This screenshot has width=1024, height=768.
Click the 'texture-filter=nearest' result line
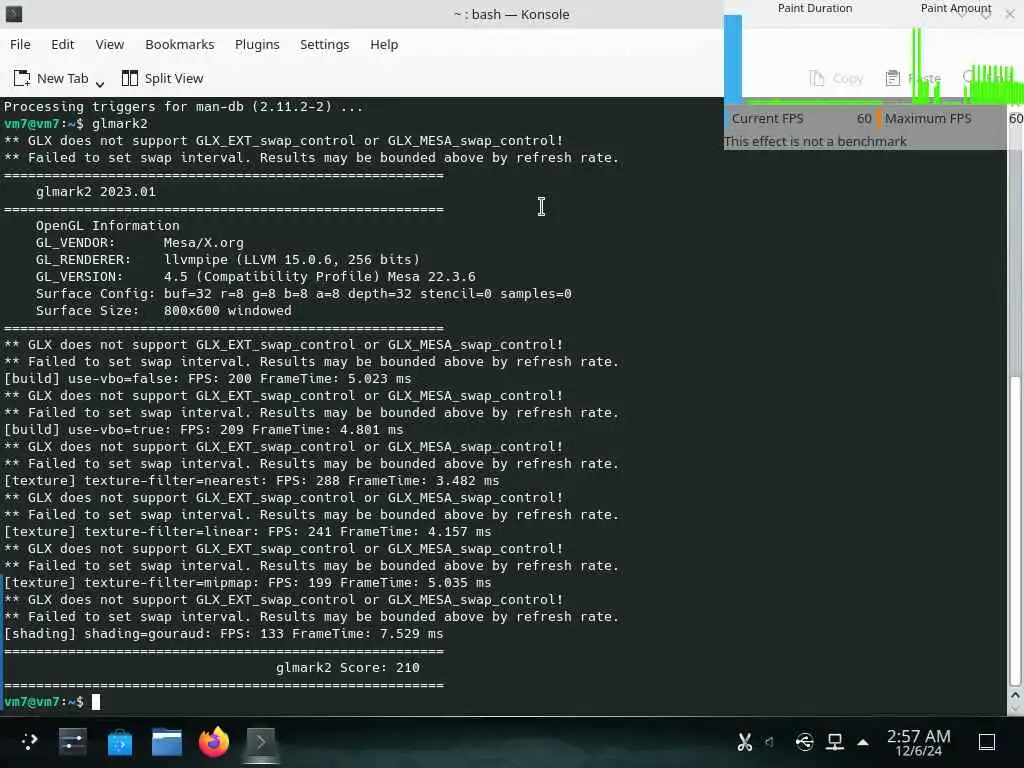pyautogui.click(x=251, y=481)
